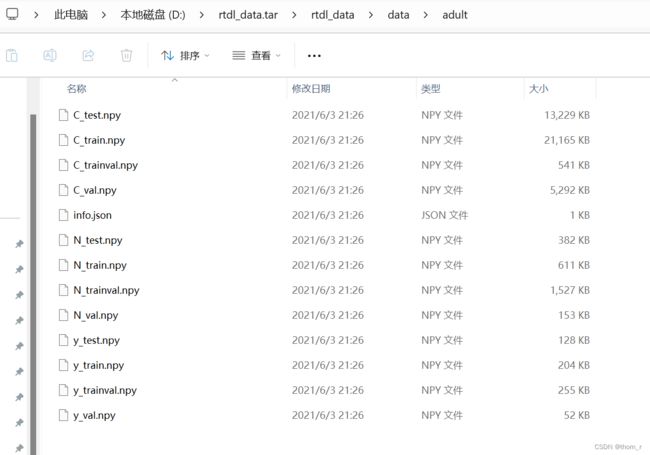Viewport: 650px width, 455px height.
Task: Select file N_test.npy
Action: click(98, 240)
